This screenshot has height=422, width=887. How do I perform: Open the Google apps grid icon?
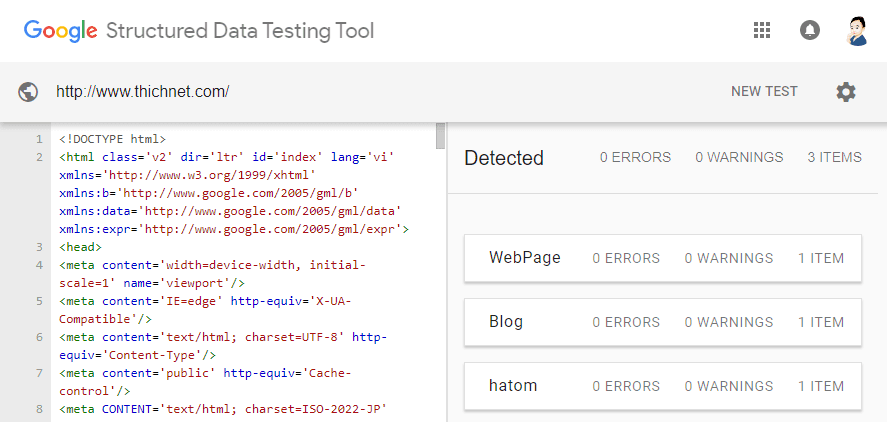point(762,30)
